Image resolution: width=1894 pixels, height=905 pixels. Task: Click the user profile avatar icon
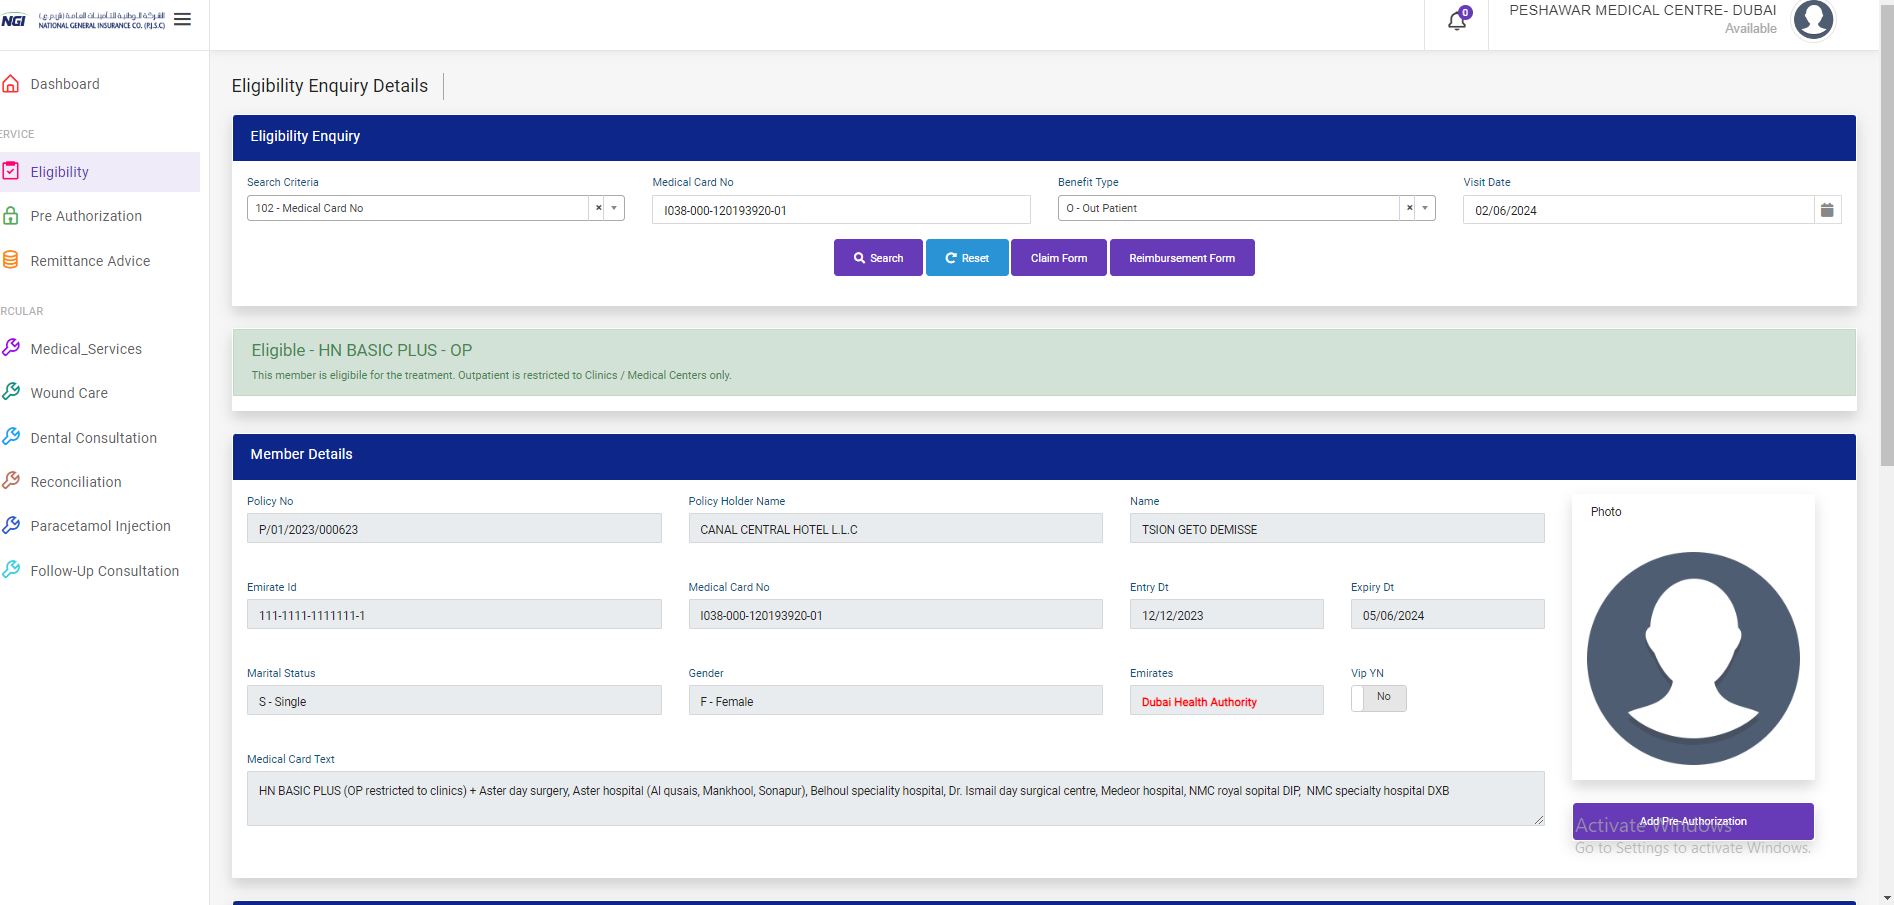(x=1812, y=20)
